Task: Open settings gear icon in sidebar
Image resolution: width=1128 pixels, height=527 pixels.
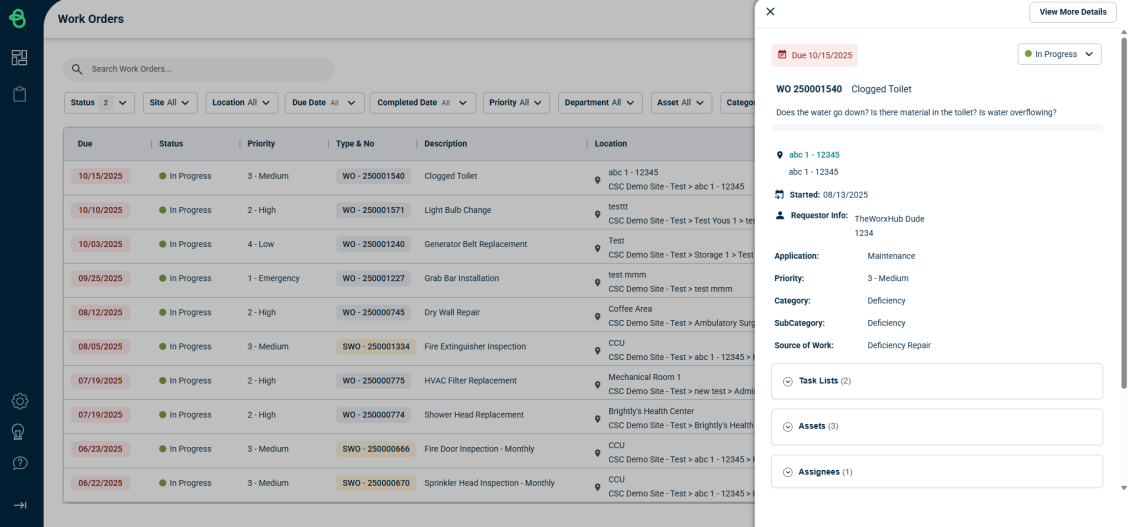Action: (x=19, y=401)
